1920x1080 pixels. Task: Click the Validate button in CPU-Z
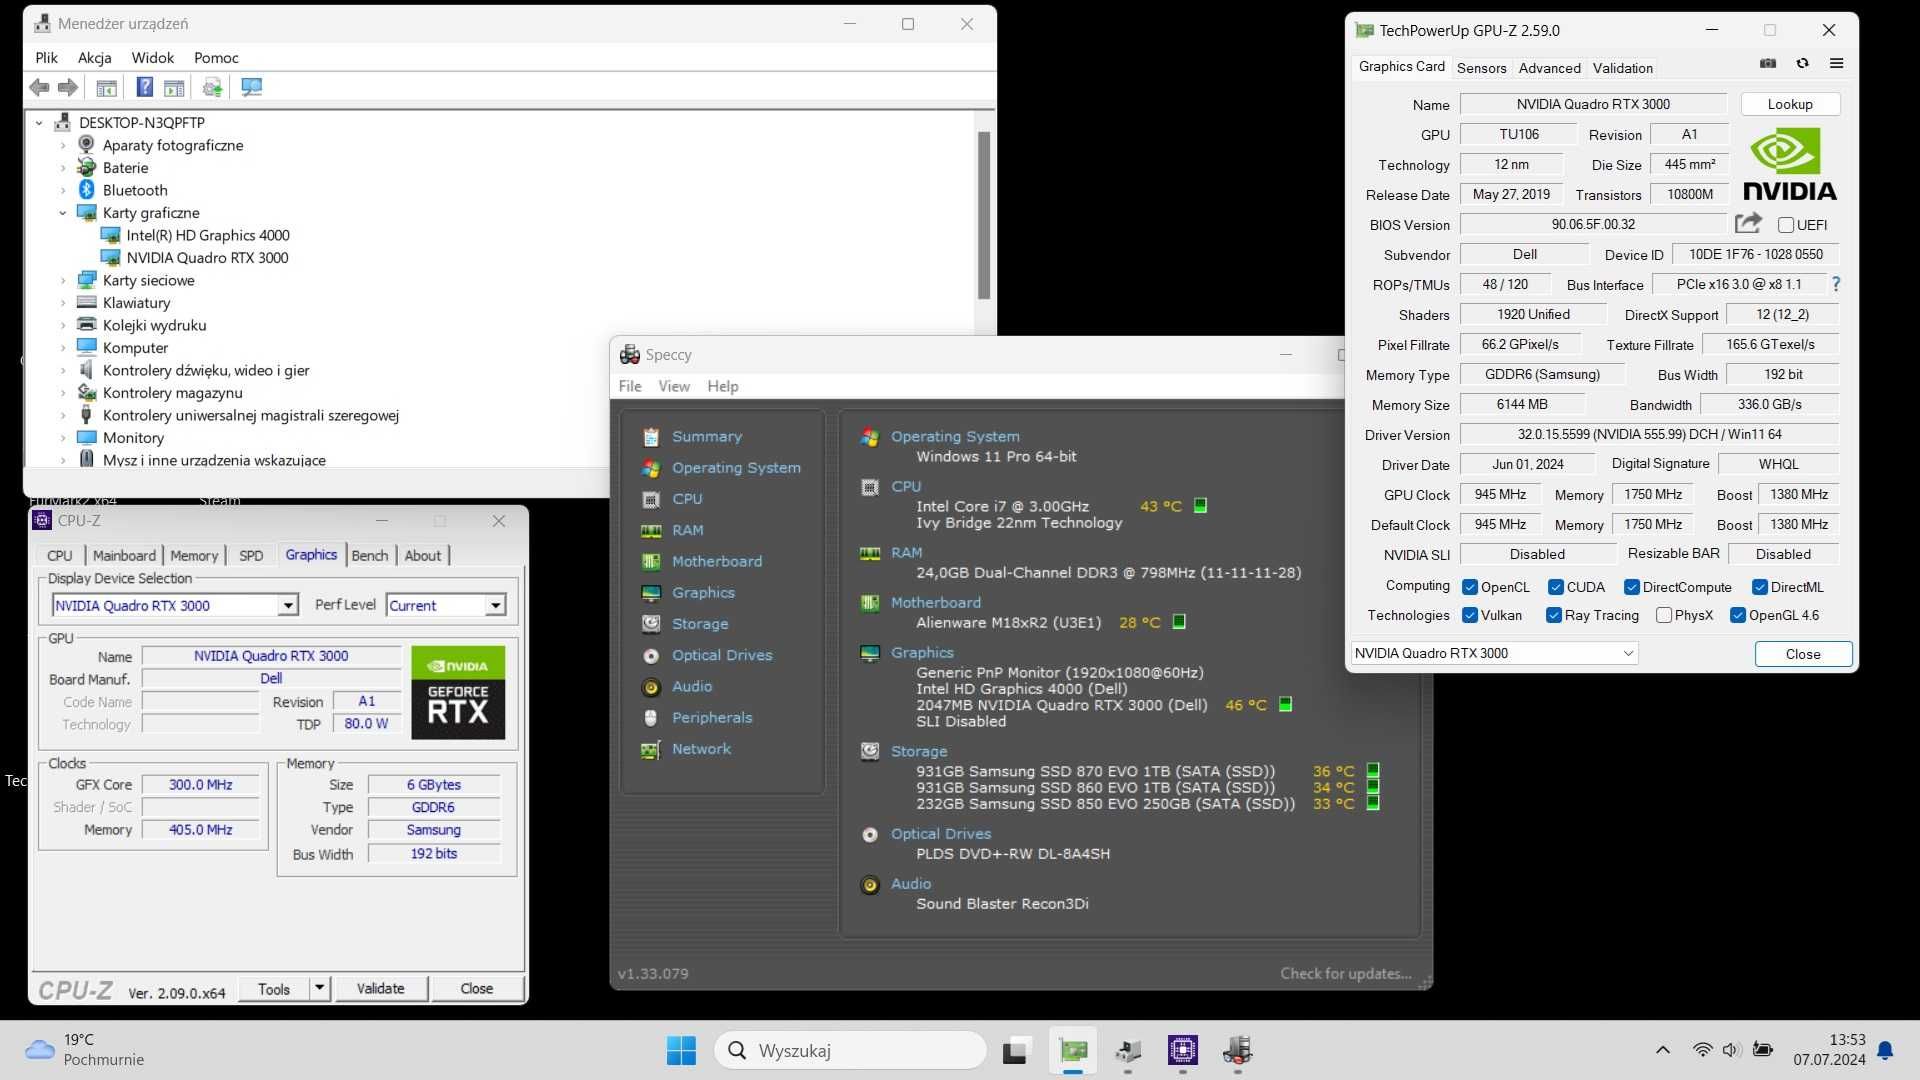click(381, 988)
